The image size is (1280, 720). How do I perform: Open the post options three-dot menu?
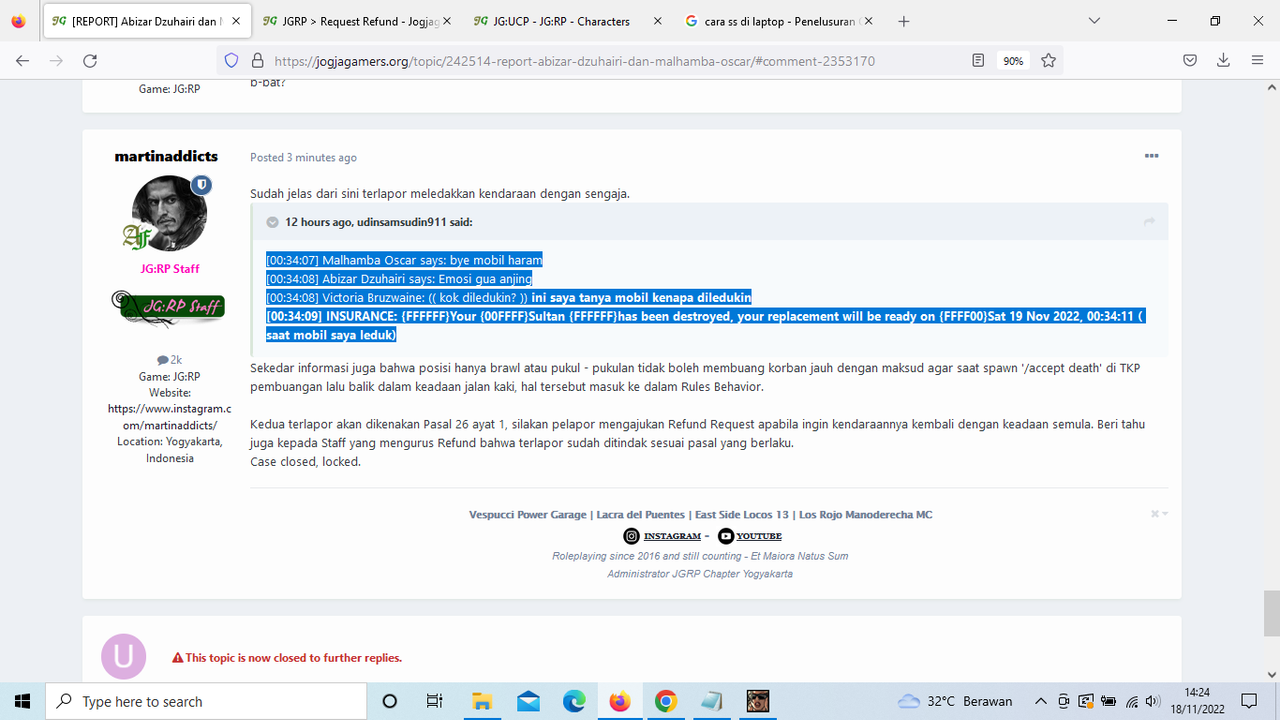point(1151,156)
